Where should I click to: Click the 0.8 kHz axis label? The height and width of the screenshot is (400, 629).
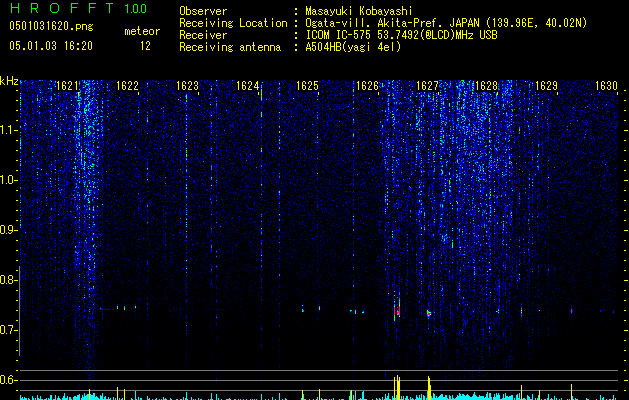click(8, 280)
